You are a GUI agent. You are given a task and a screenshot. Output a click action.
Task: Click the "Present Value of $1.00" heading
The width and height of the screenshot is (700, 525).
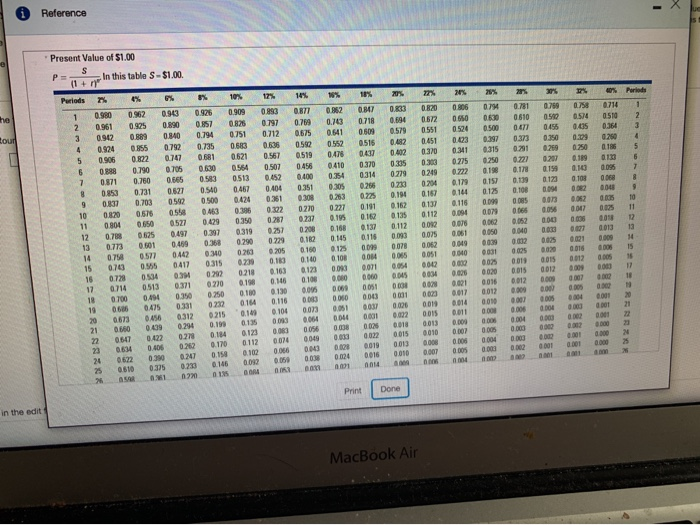[x=92, y=58]
